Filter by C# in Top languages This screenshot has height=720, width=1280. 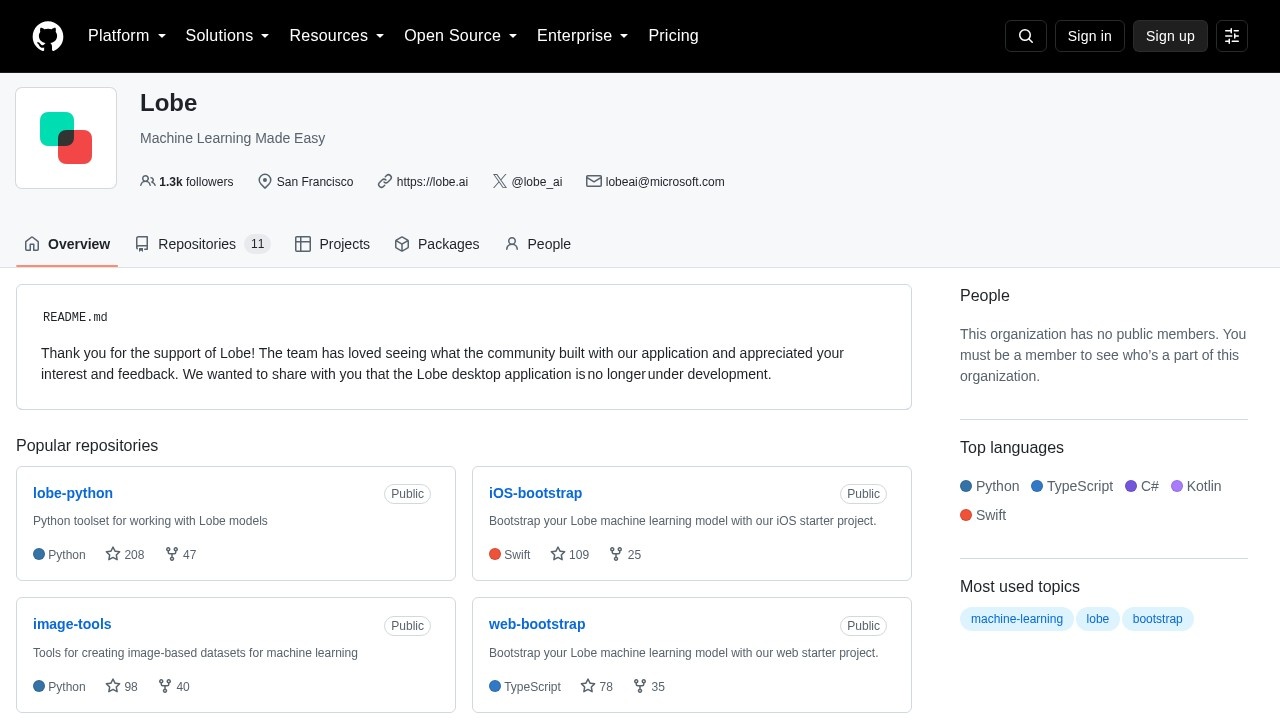tap(1142, 486)
